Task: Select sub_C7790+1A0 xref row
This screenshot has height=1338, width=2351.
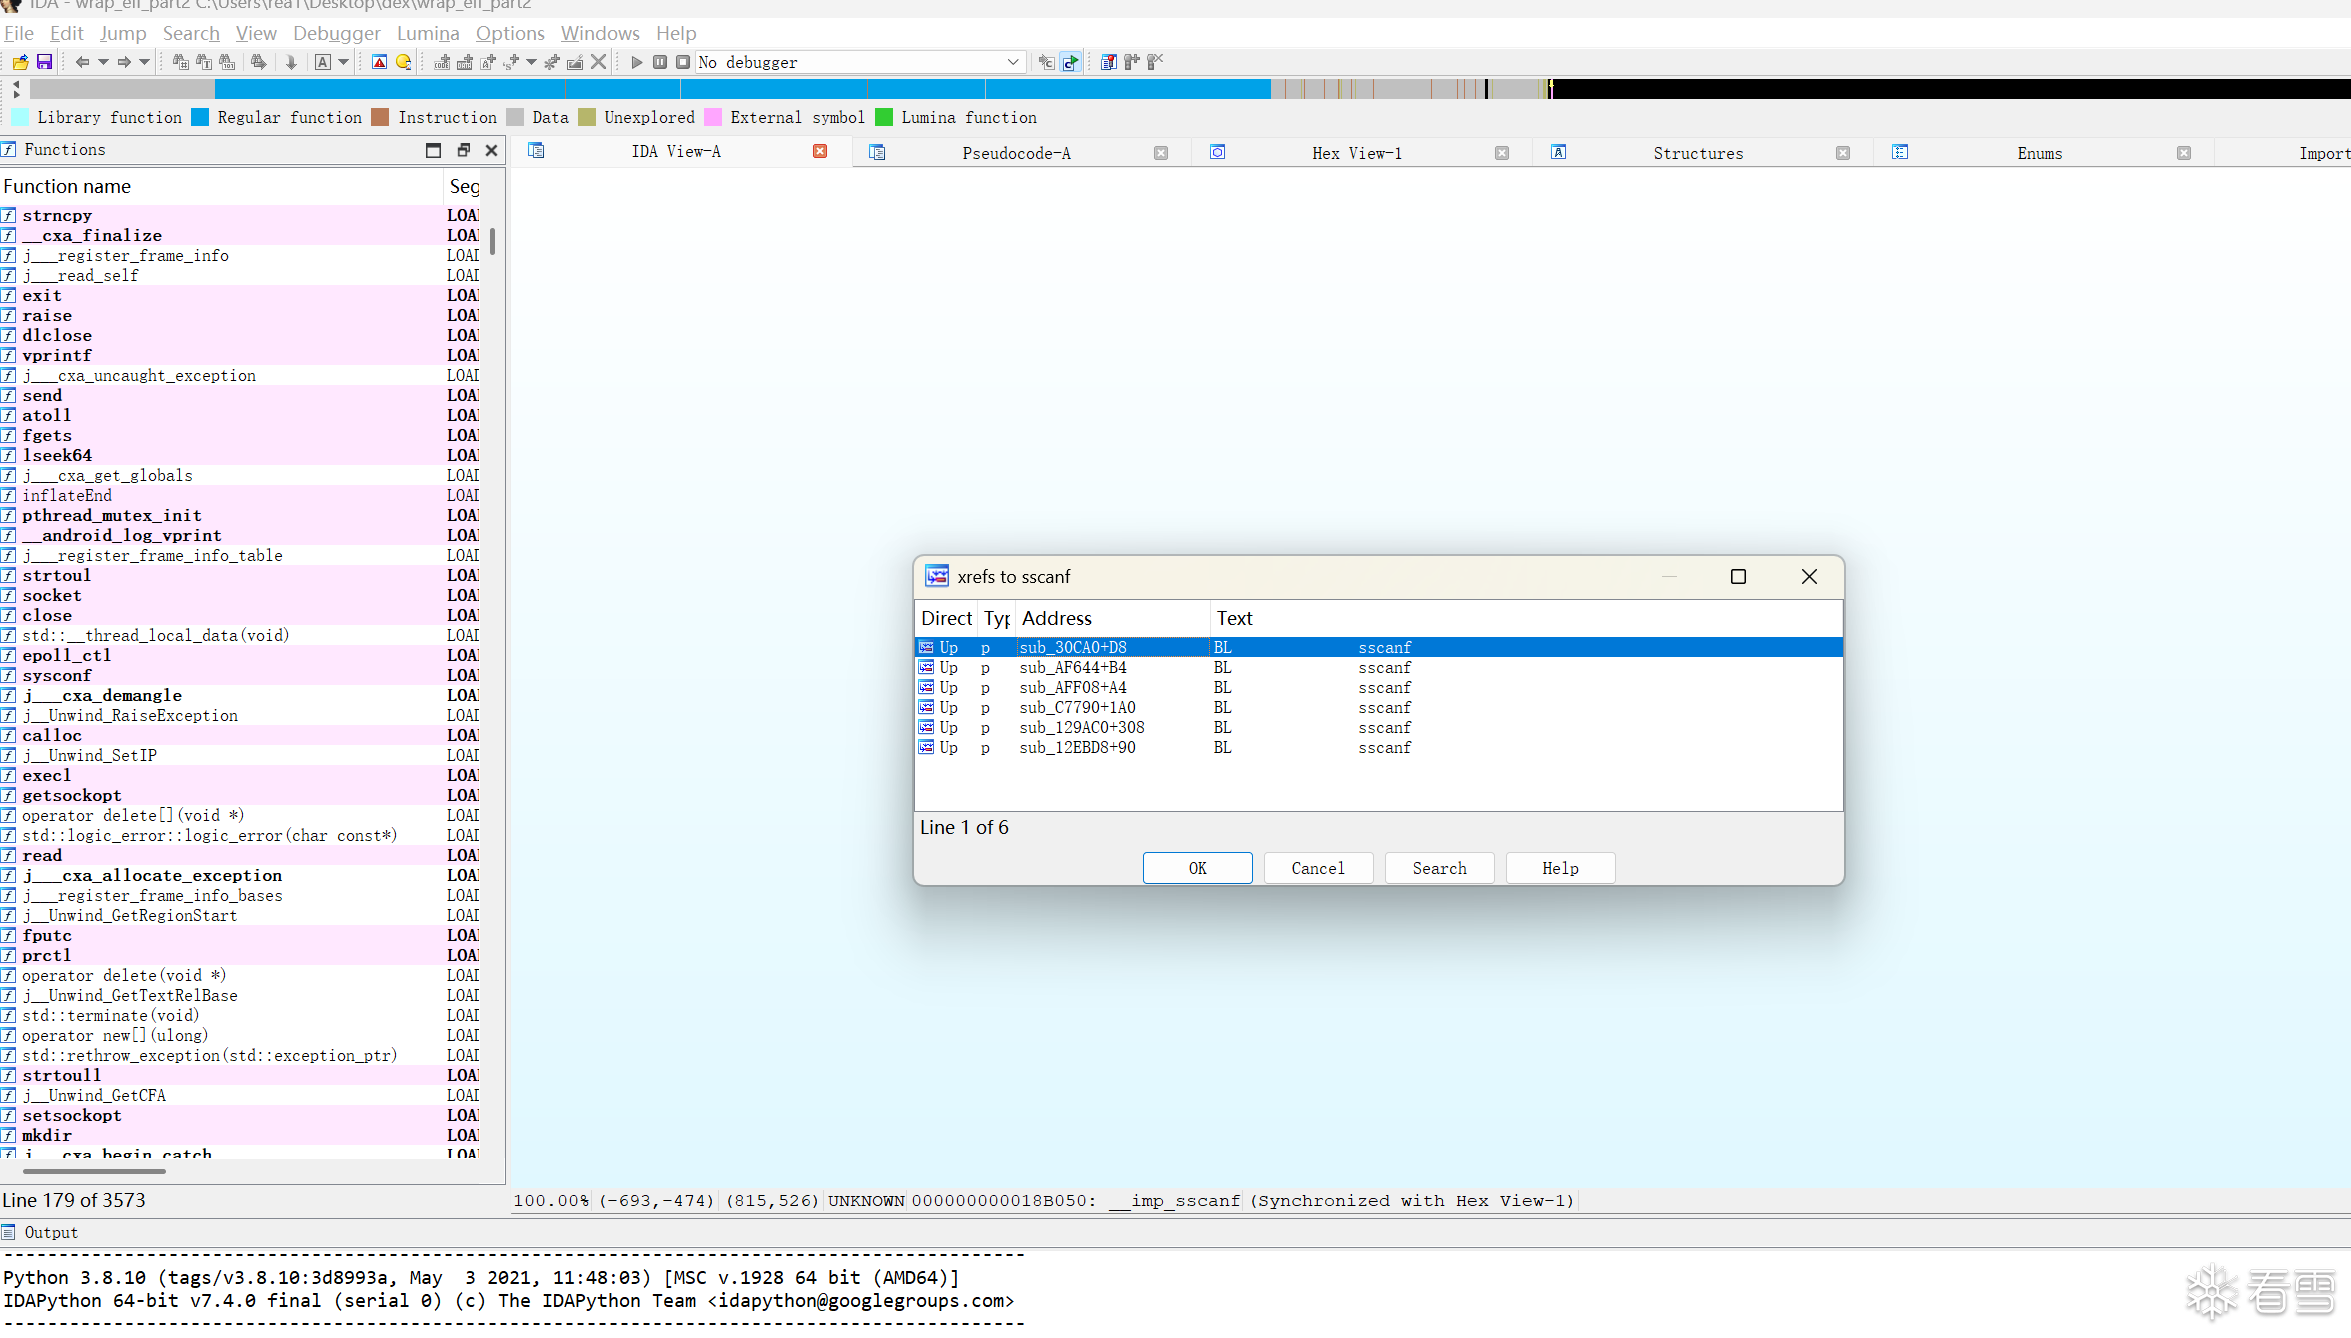Action: coord(1077,708)
